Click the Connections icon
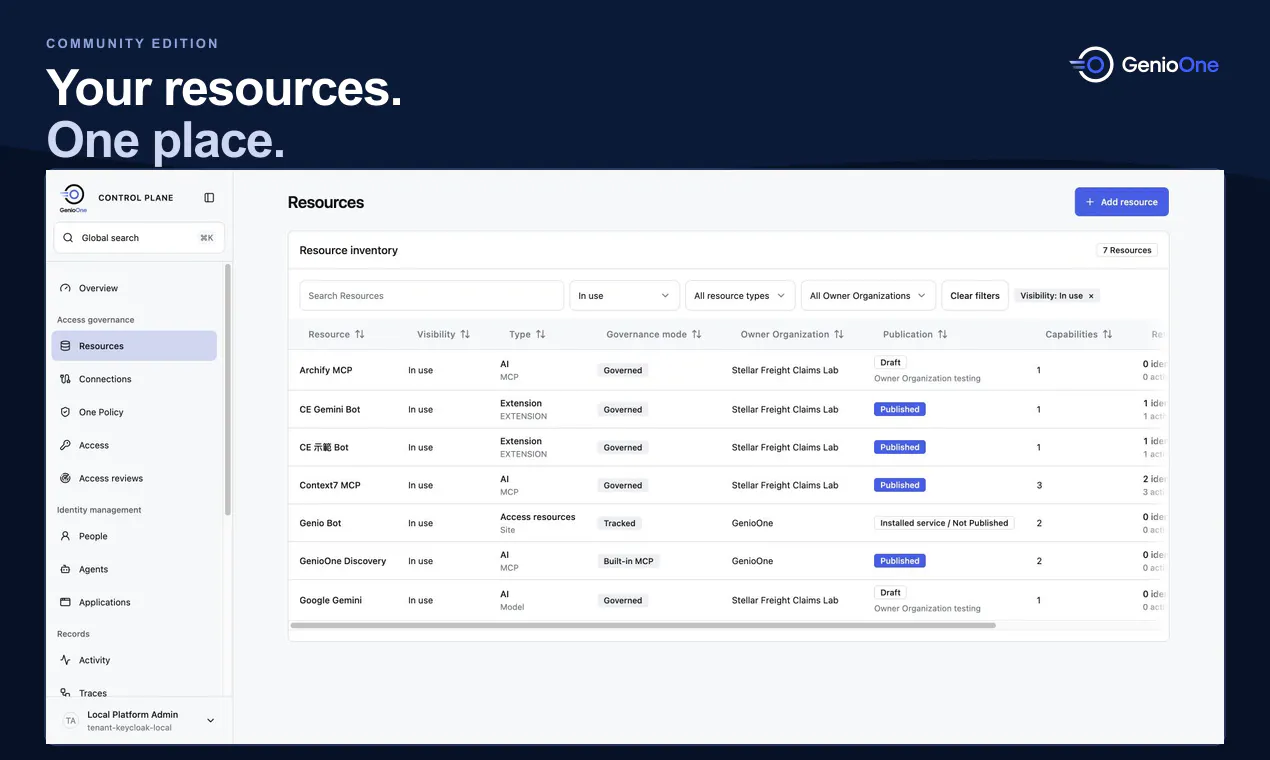This screenshot has height=760, width=1270. point(65,379)
